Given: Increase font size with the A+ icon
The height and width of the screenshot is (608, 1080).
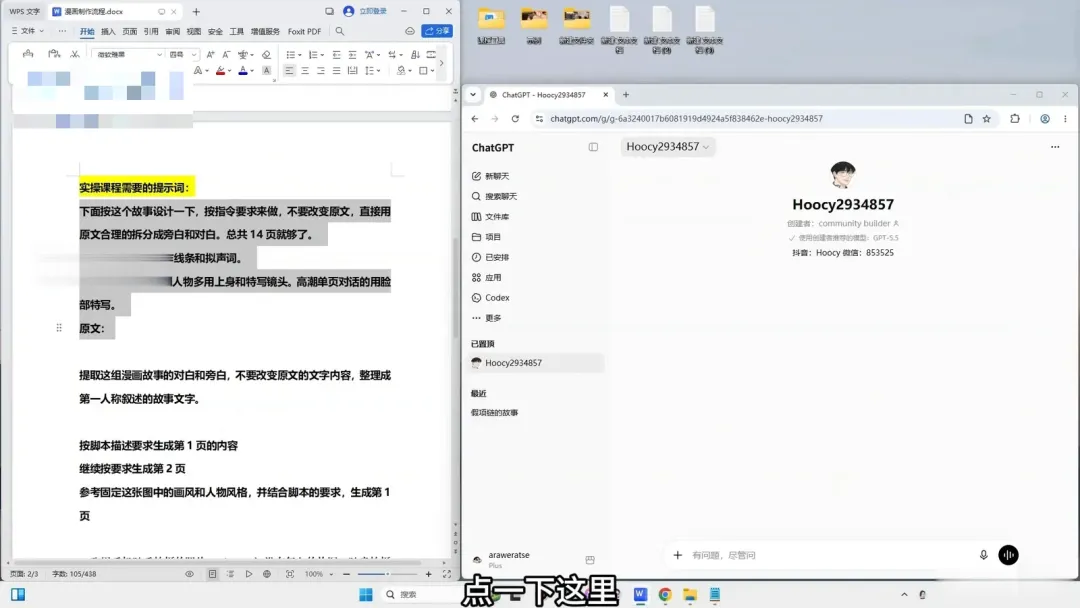Looking at the screenshot, I should [211, 54].
